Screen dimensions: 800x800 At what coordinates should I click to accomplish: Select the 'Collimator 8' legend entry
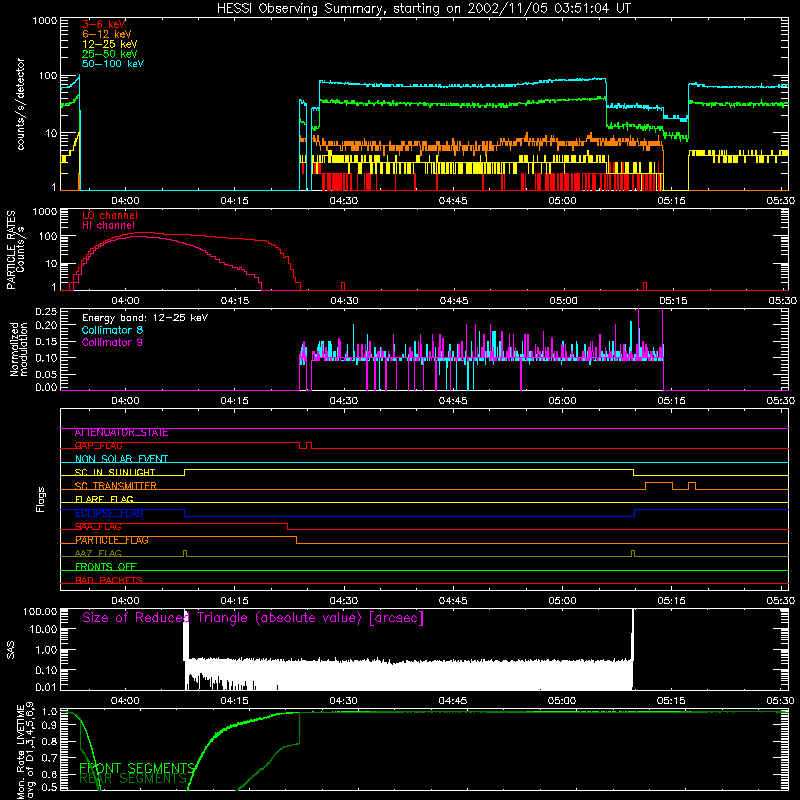tap(112, 330)
